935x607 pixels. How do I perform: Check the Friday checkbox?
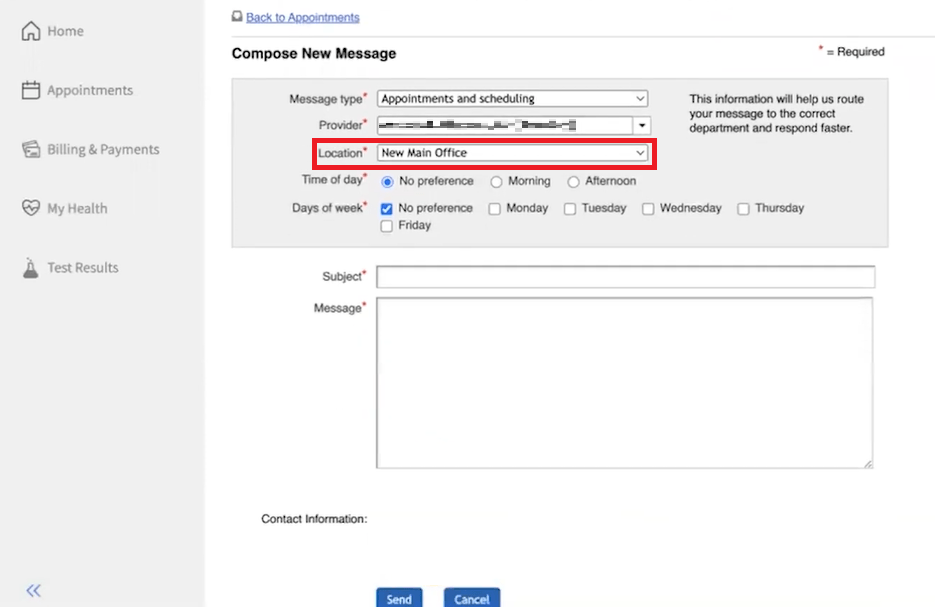click(x=386, y=226)
